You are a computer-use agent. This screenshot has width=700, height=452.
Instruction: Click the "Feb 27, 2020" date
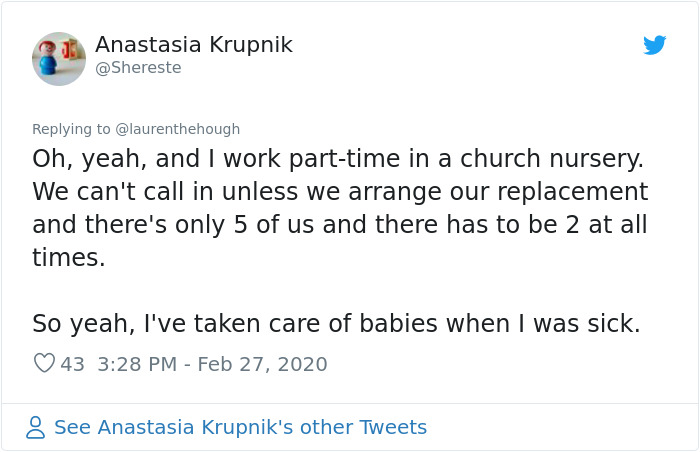click(x=262, y=364)
